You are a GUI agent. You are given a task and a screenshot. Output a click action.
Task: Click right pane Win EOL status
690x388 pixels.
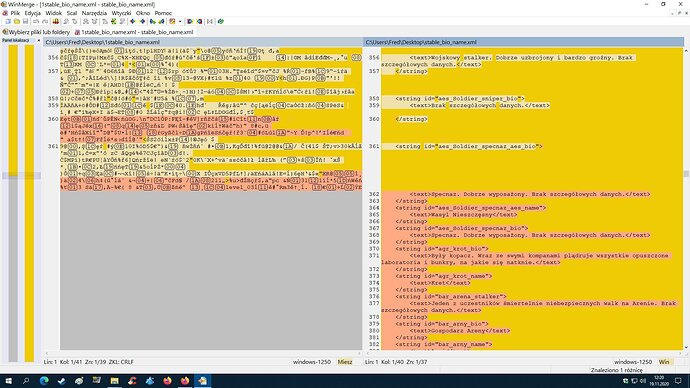click(664, 362)
